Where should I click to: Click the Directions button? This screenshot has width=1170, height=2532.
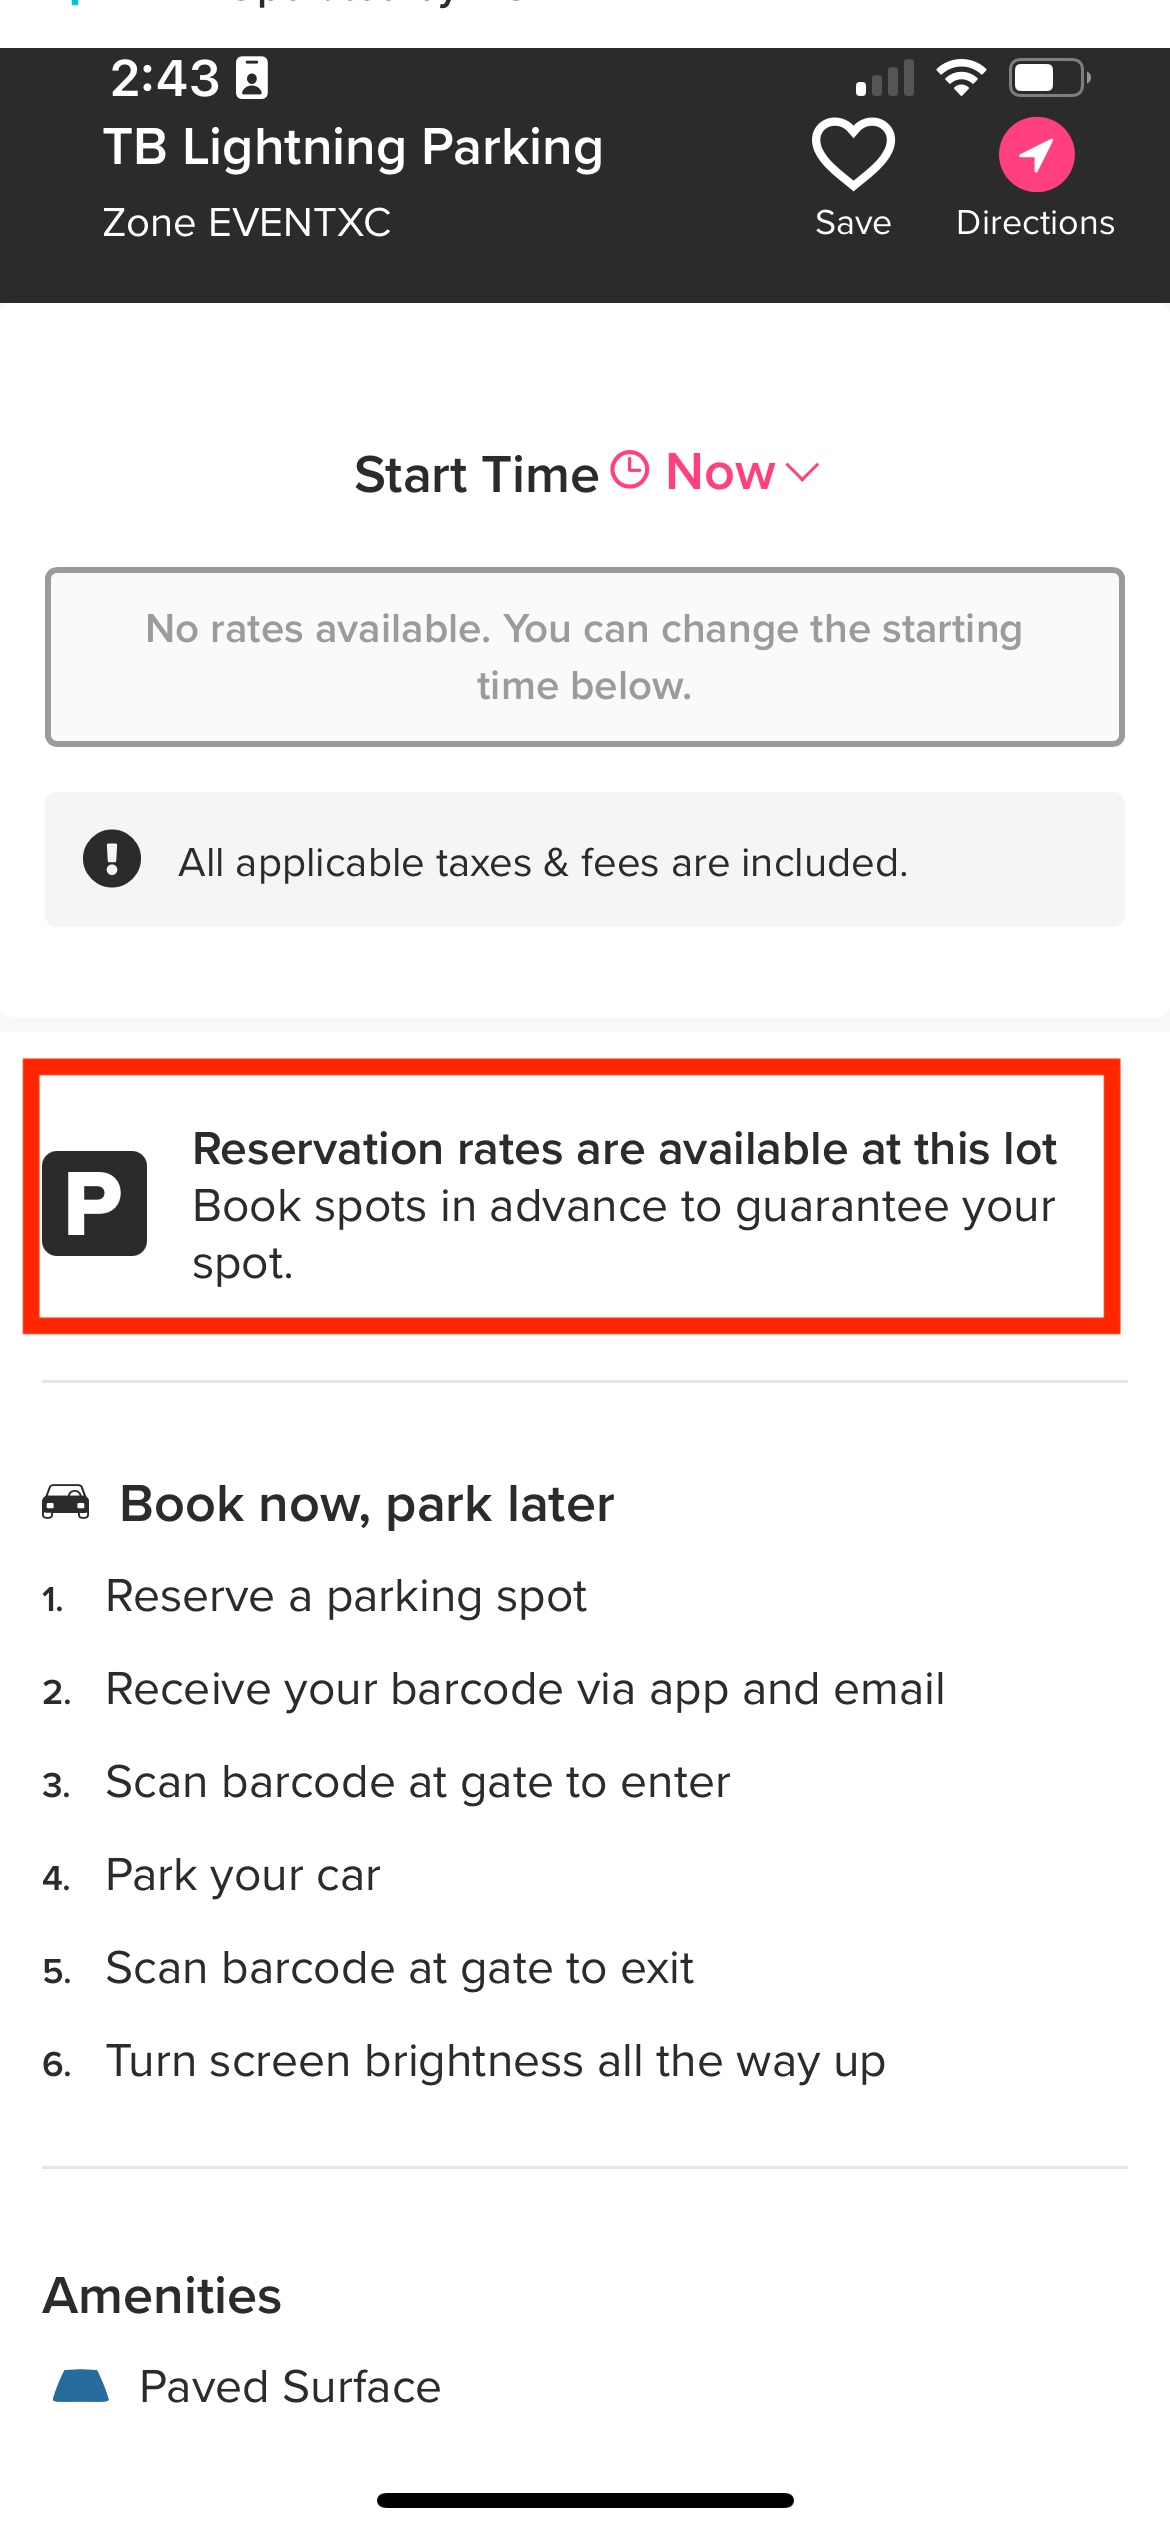[1035, 221]
